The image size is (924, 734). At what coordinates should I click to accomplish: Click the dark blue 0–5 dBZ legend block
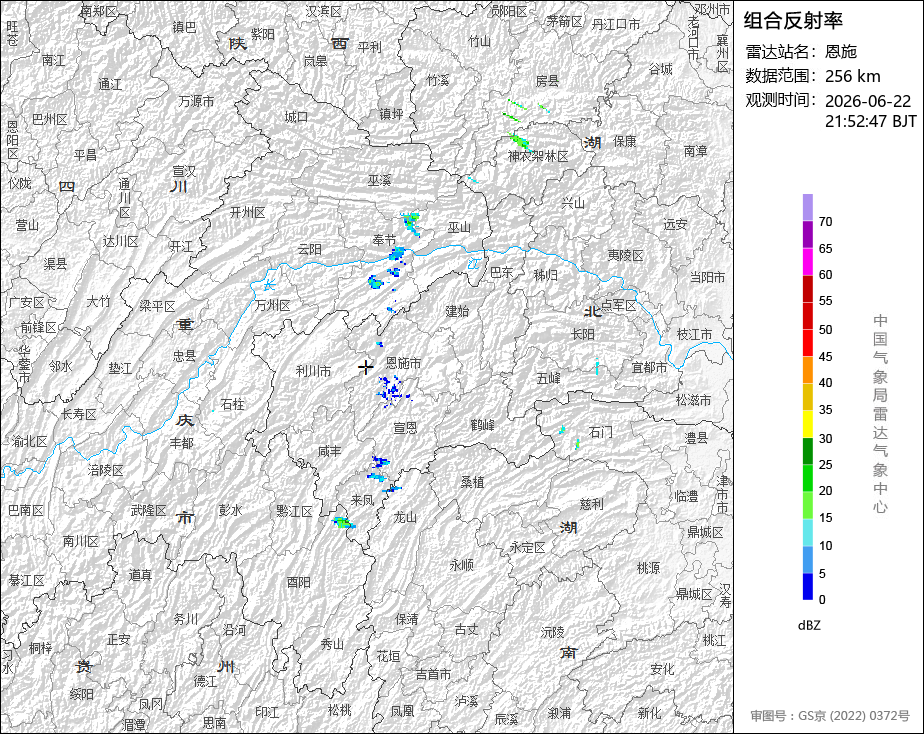point(807,587)
